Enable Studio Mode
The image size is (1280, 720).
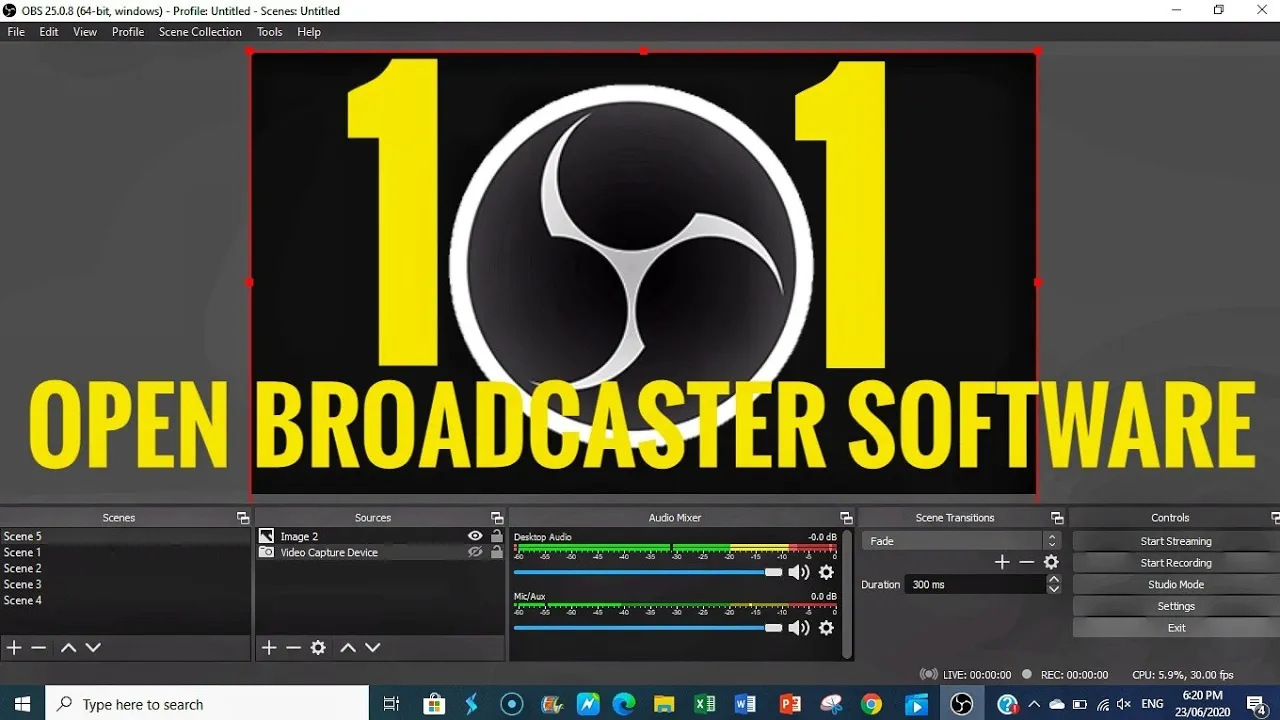point(1176,585)
